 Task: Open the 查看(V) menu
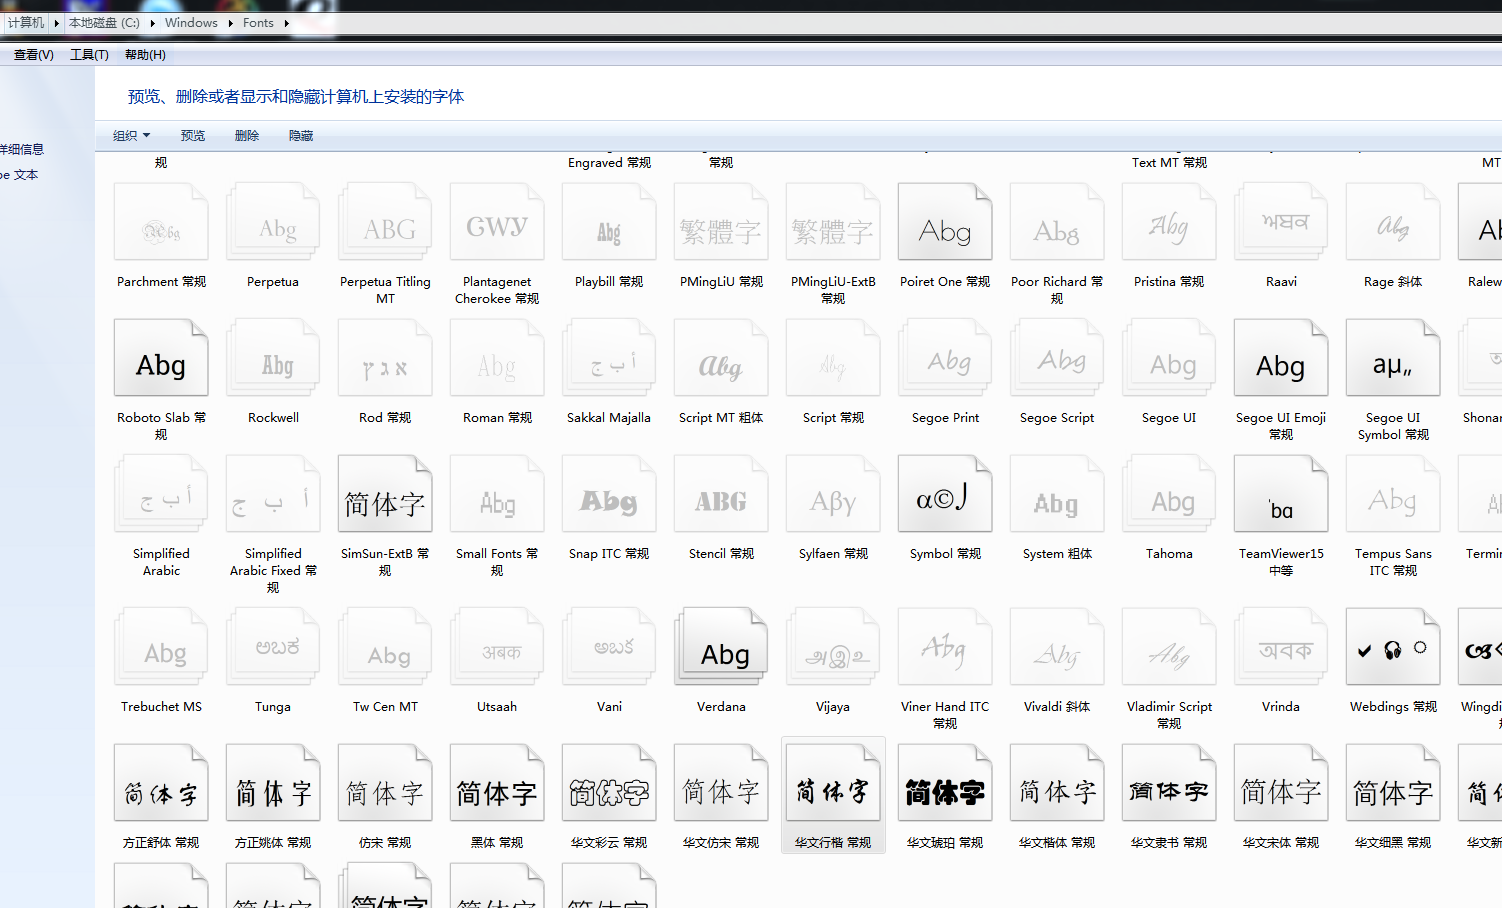[x=34, y=55]
